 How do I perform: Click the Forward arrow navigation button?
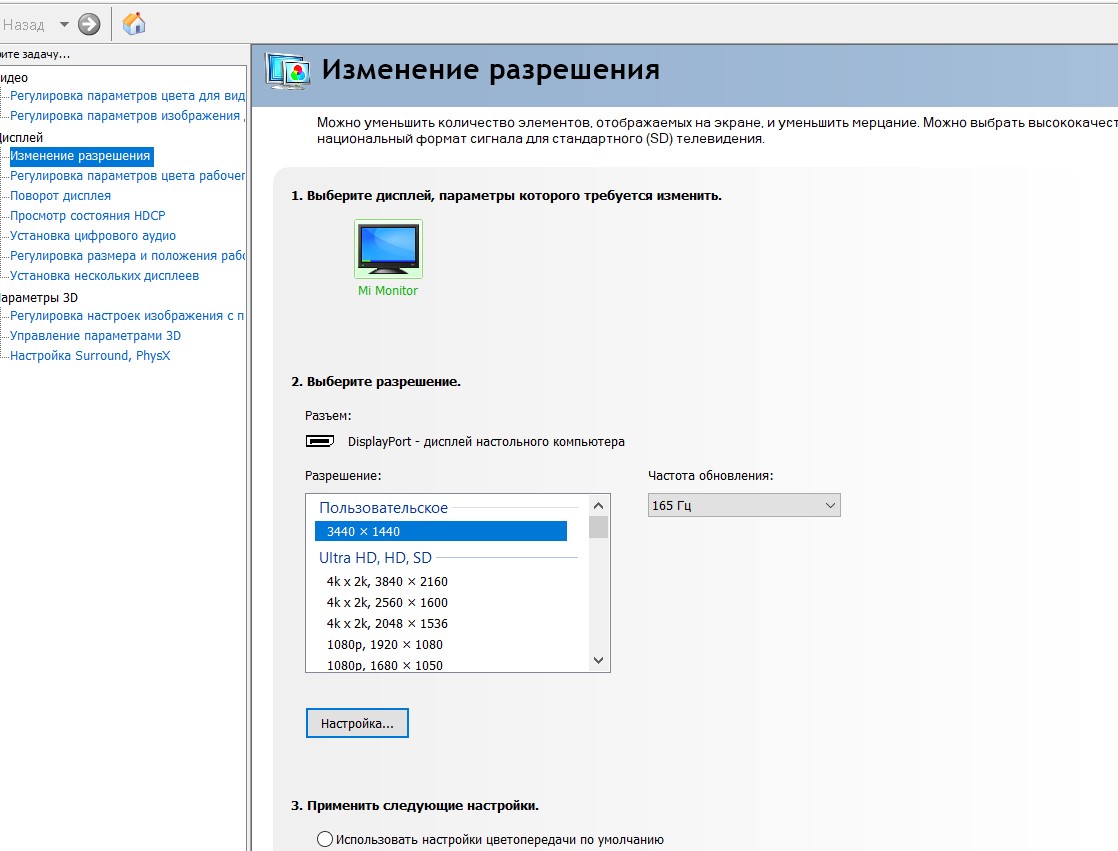89,24
